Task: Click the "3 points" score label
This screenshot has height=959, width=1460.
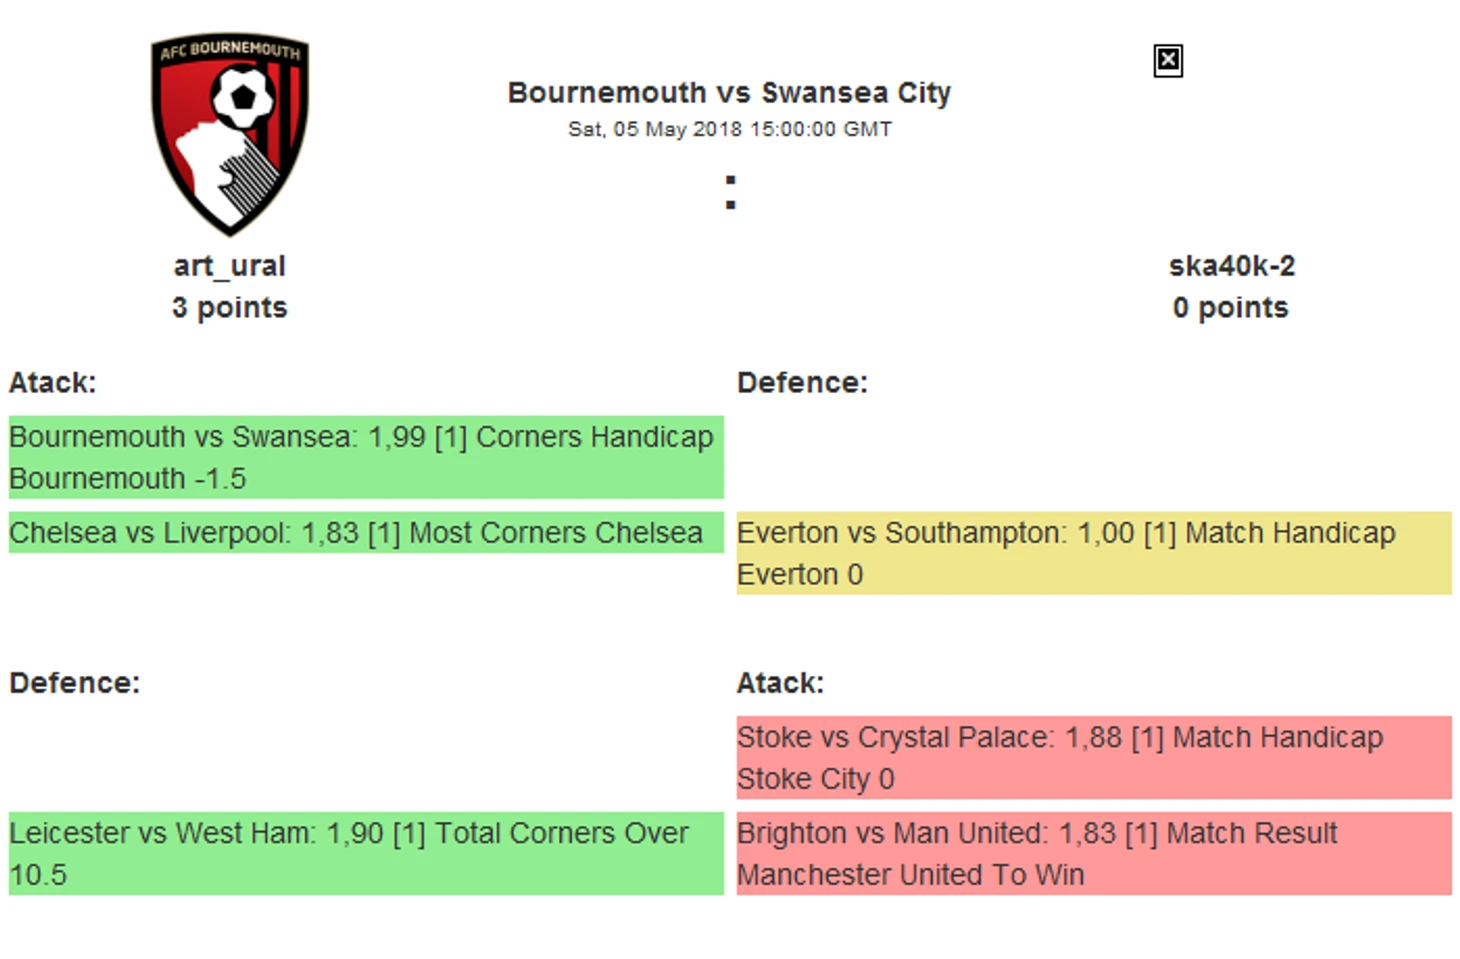Action: click(229, 308)
